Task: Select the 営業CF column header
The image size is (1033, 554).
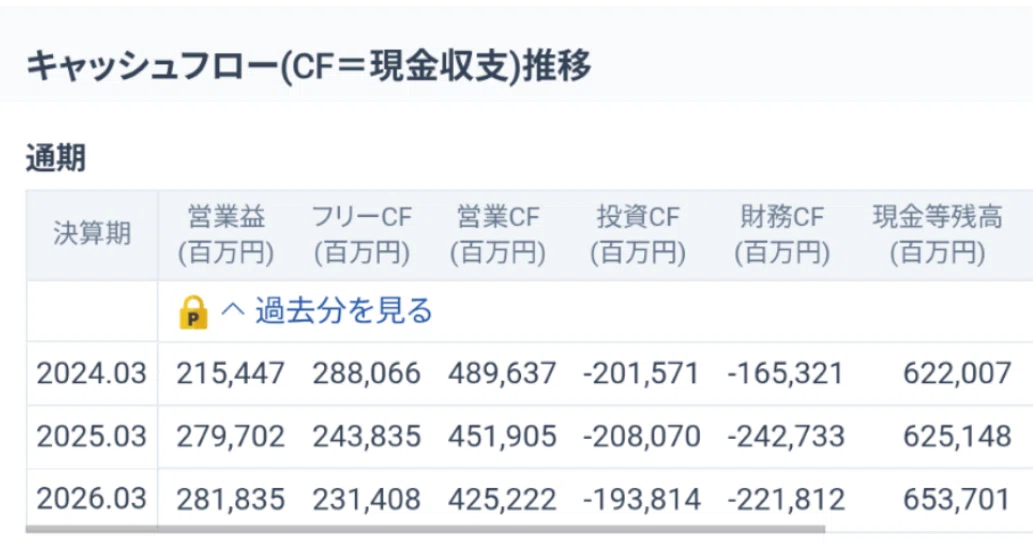Action: 498,235
